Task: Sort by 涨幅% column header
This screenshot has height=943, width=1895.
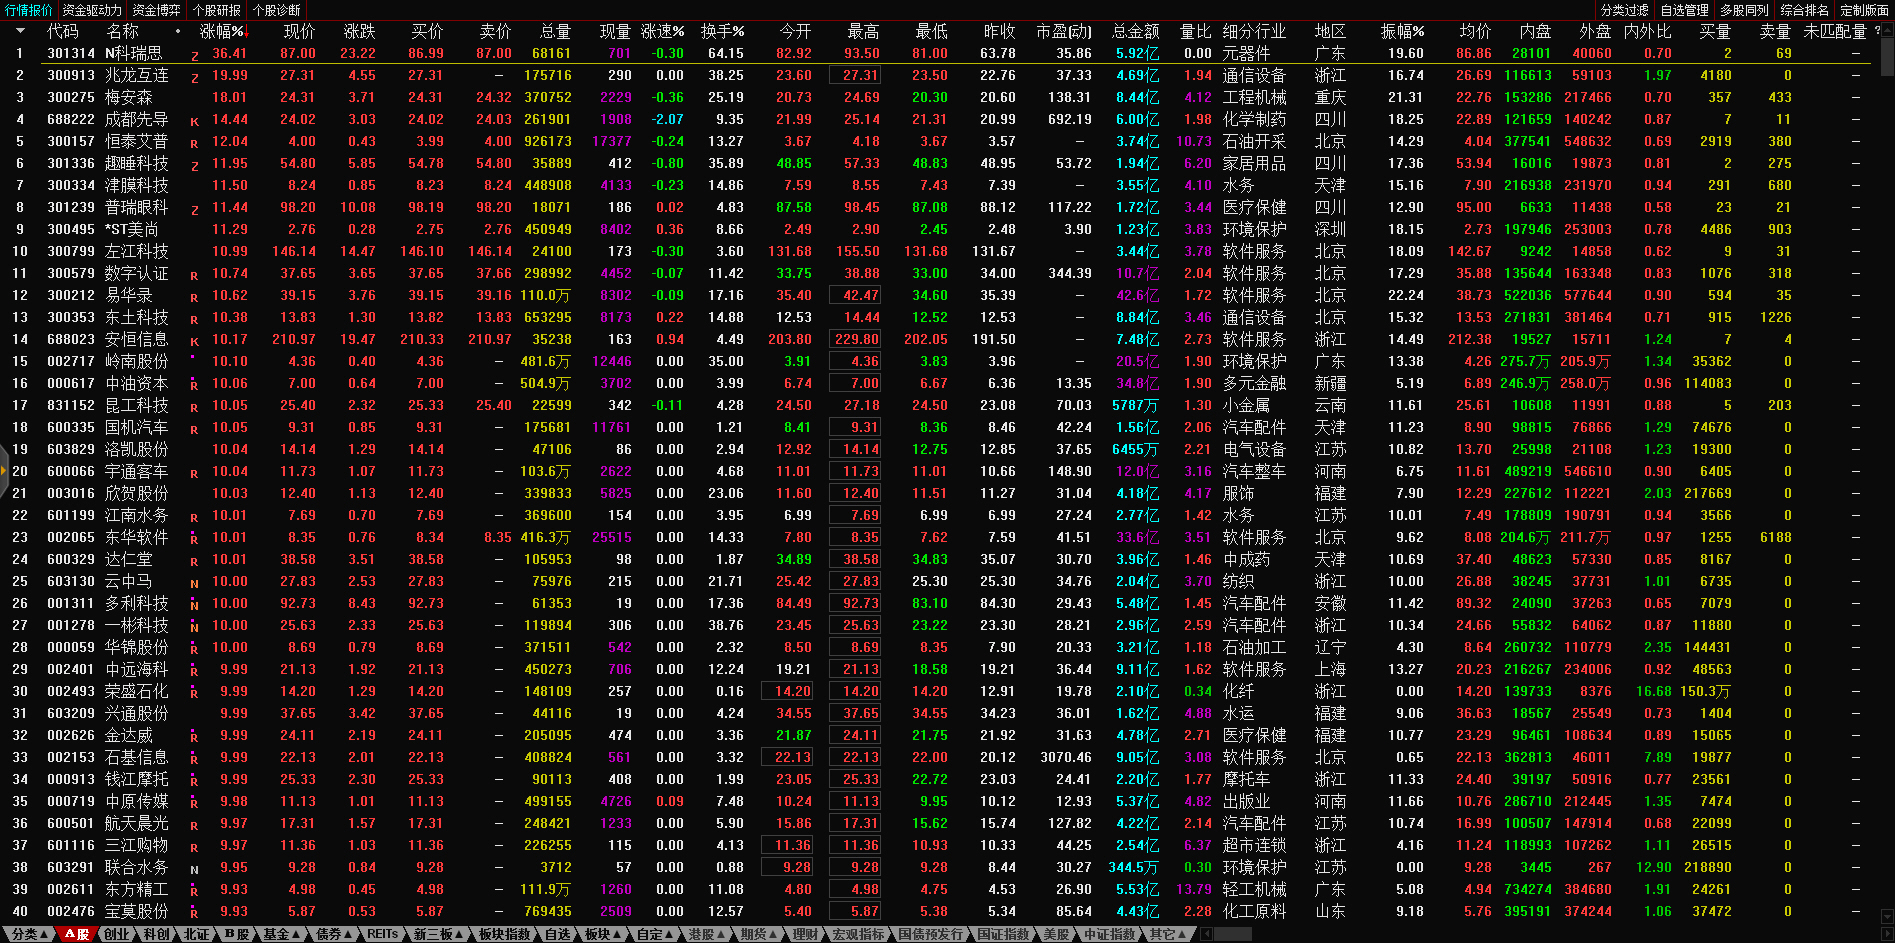Action: 222,31
